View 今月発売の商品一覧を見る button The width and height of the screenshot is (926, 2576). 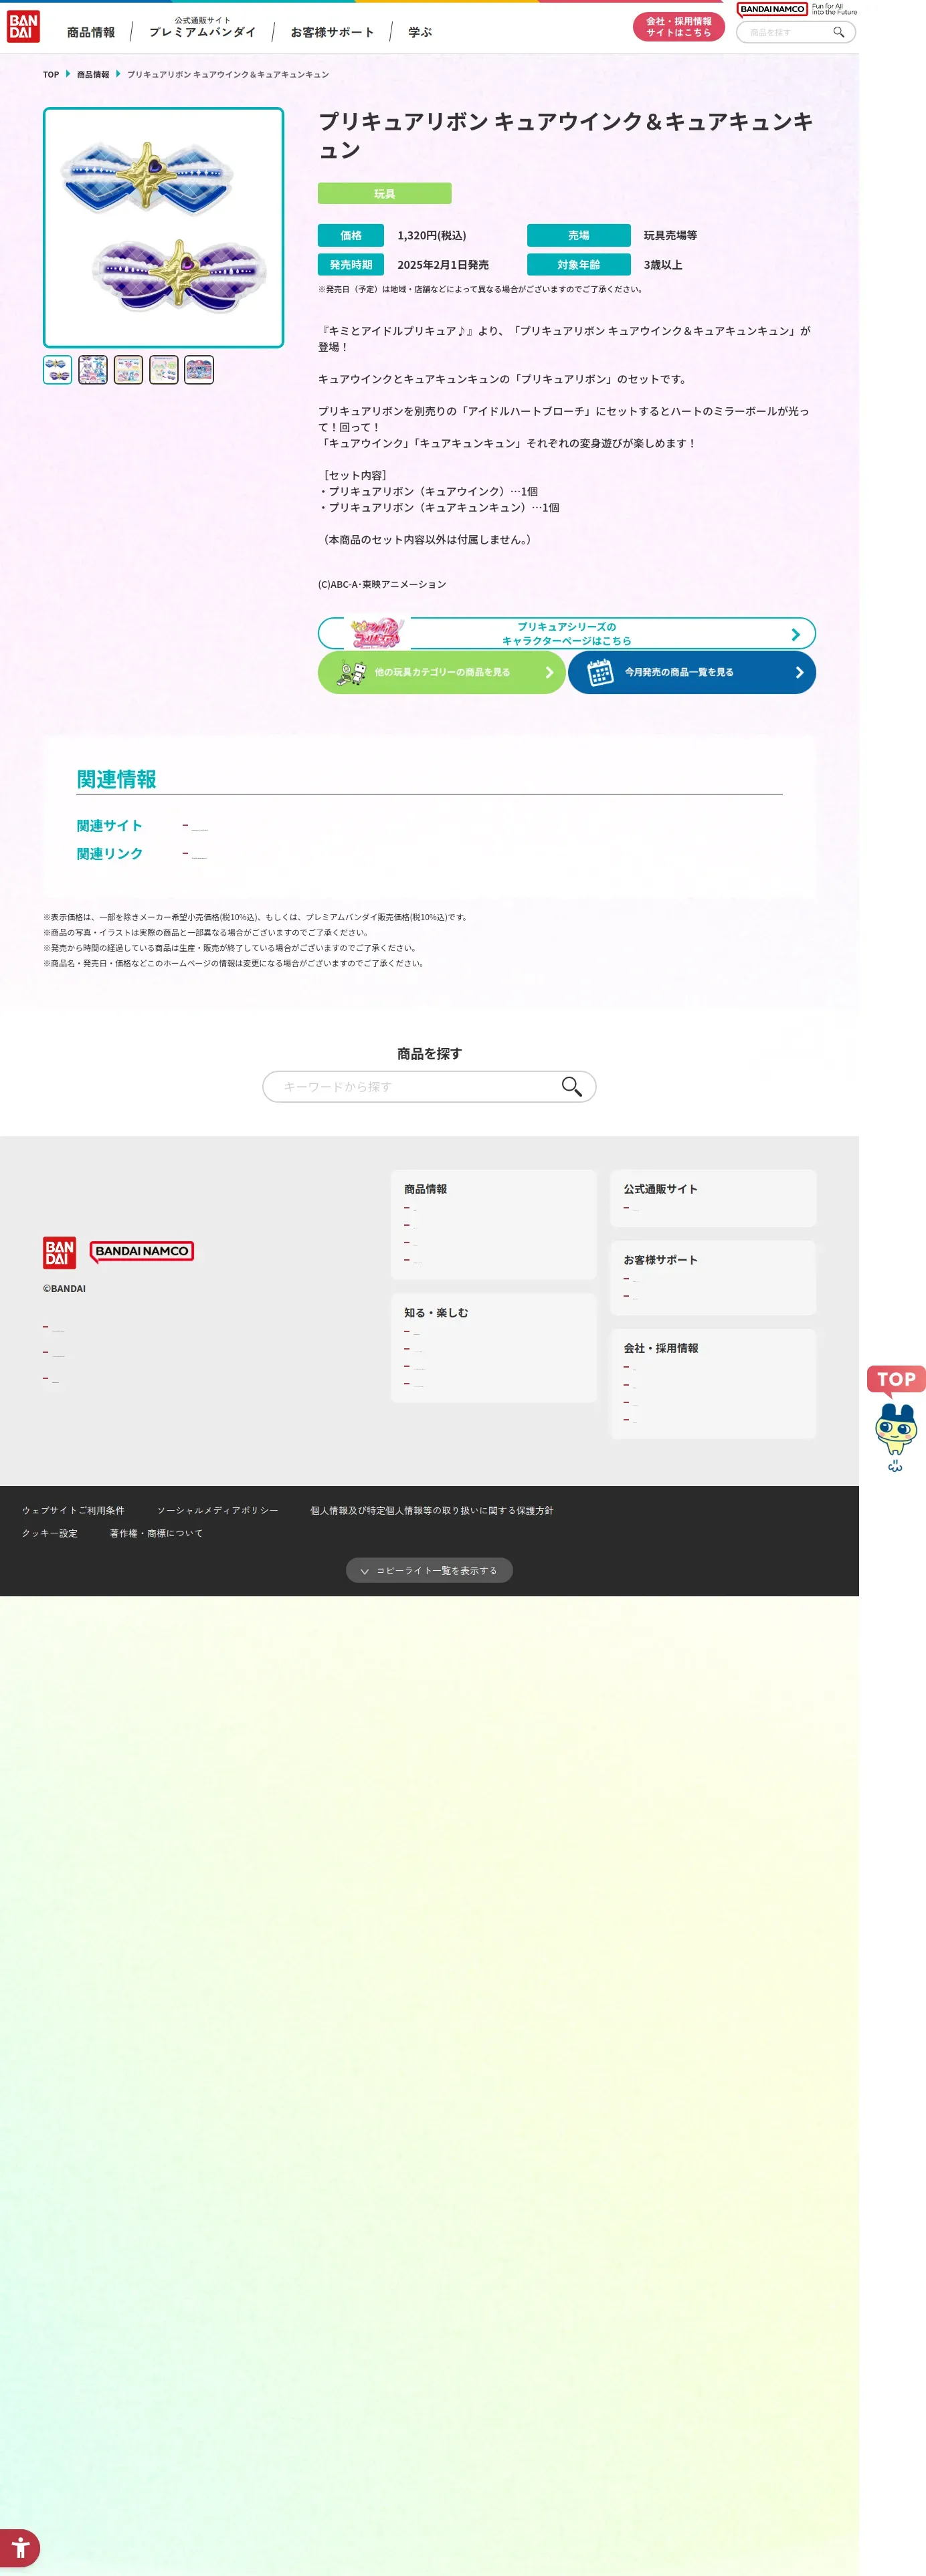pos(692,673)
